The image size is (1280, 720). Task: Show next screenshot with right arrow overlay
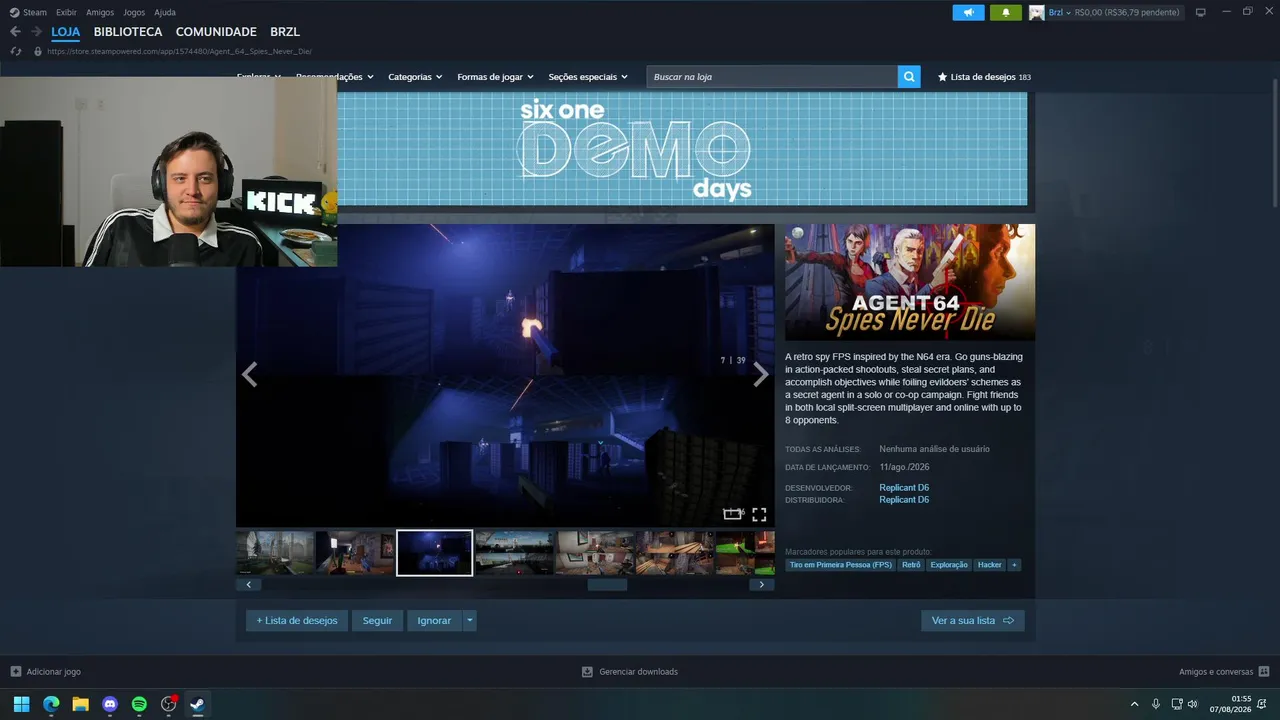click(x=761, y=375)
